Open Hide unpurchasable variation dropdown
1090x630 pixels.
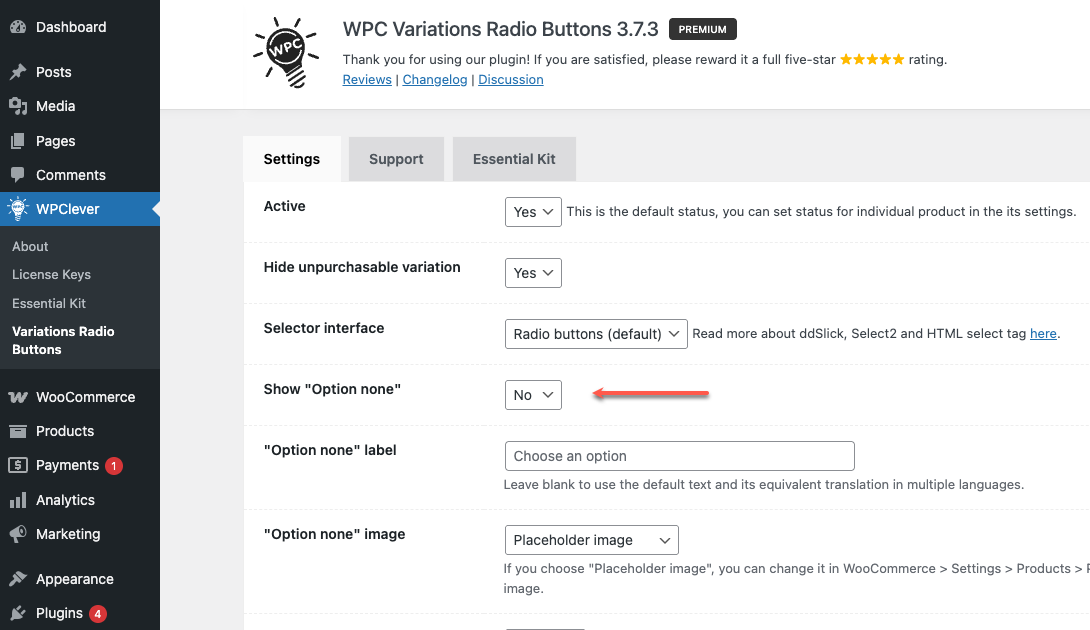click(x=533, y=273)
